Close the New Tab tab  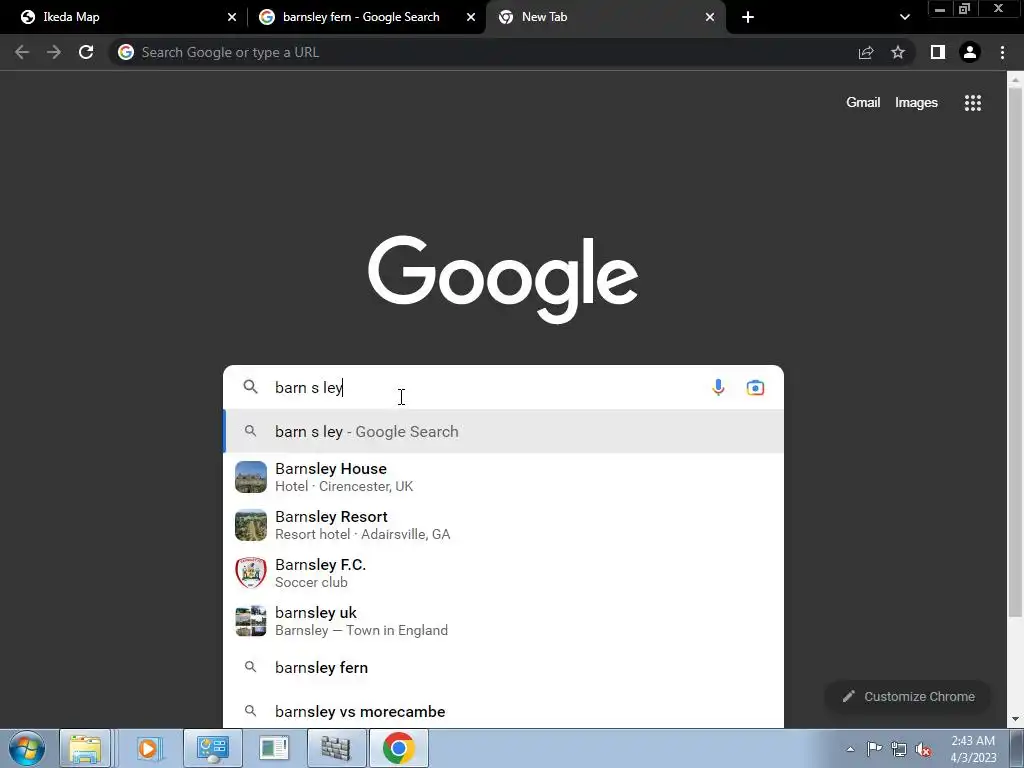710,17
